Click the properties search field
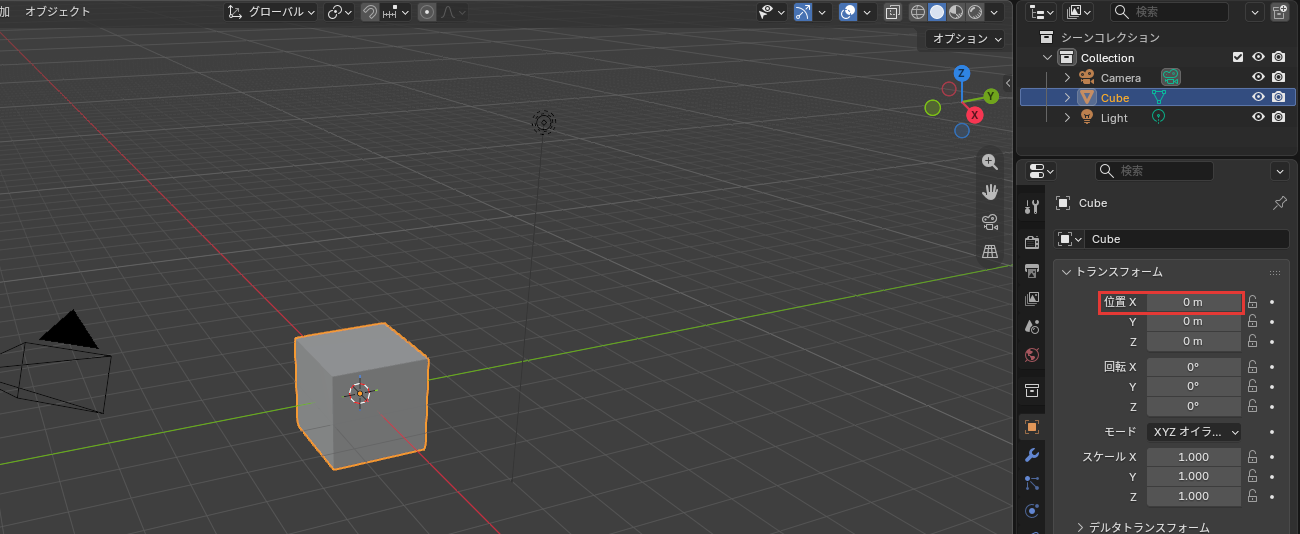The height and width of the screenshot is (534, 1300). coord(1154,171)
